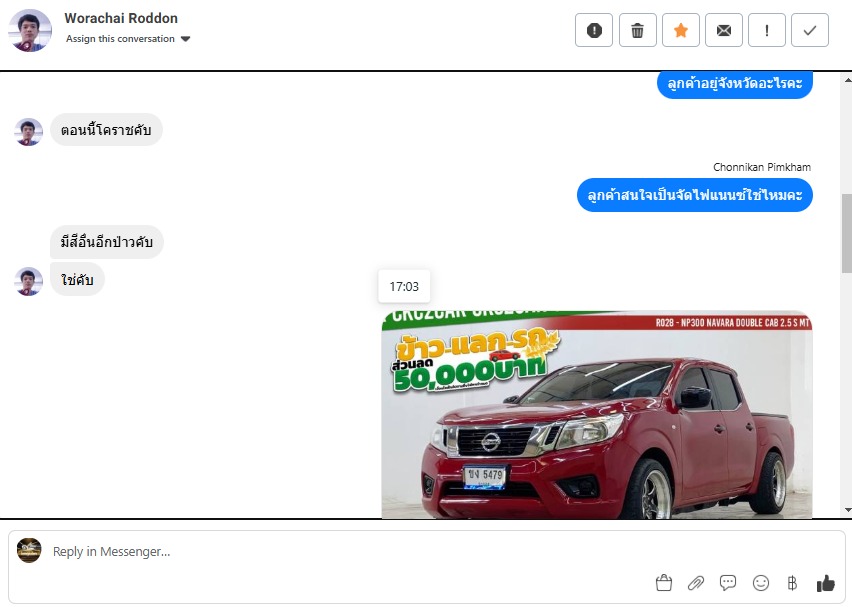Attach a file with paperclip icon

[696, 583]
